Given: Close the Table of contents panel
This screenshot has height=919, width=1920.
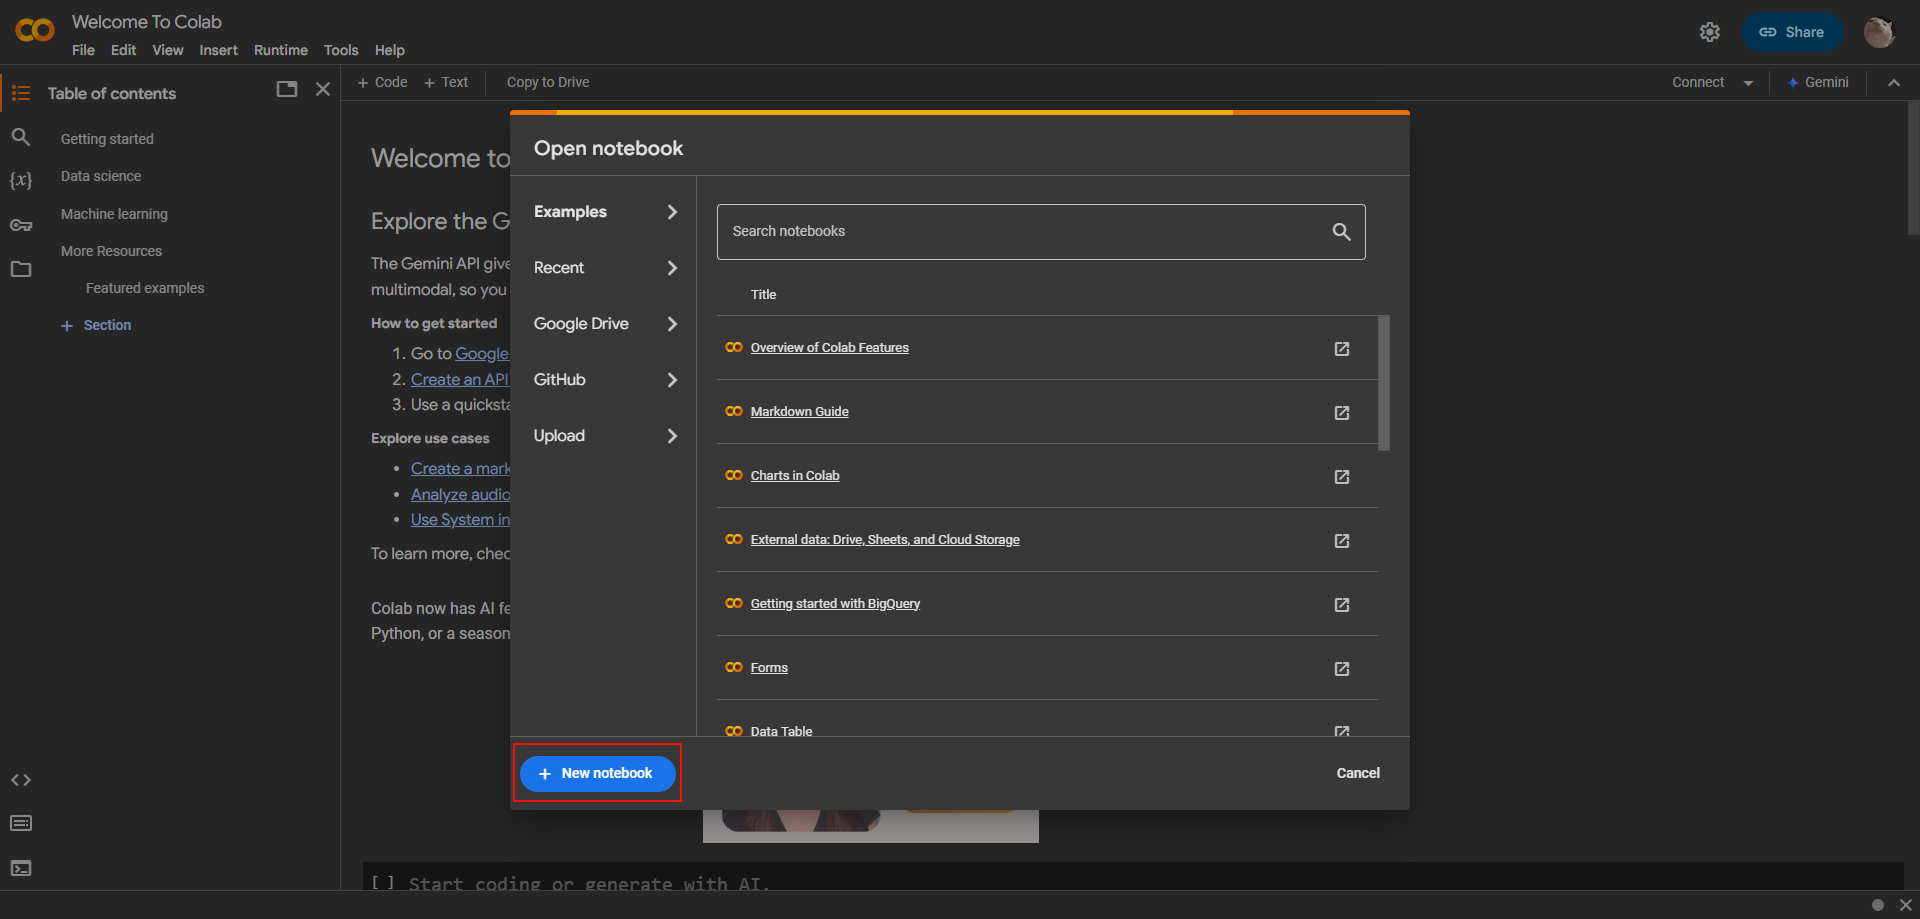Looking at the screenshot, I should [x=323, y=89].
